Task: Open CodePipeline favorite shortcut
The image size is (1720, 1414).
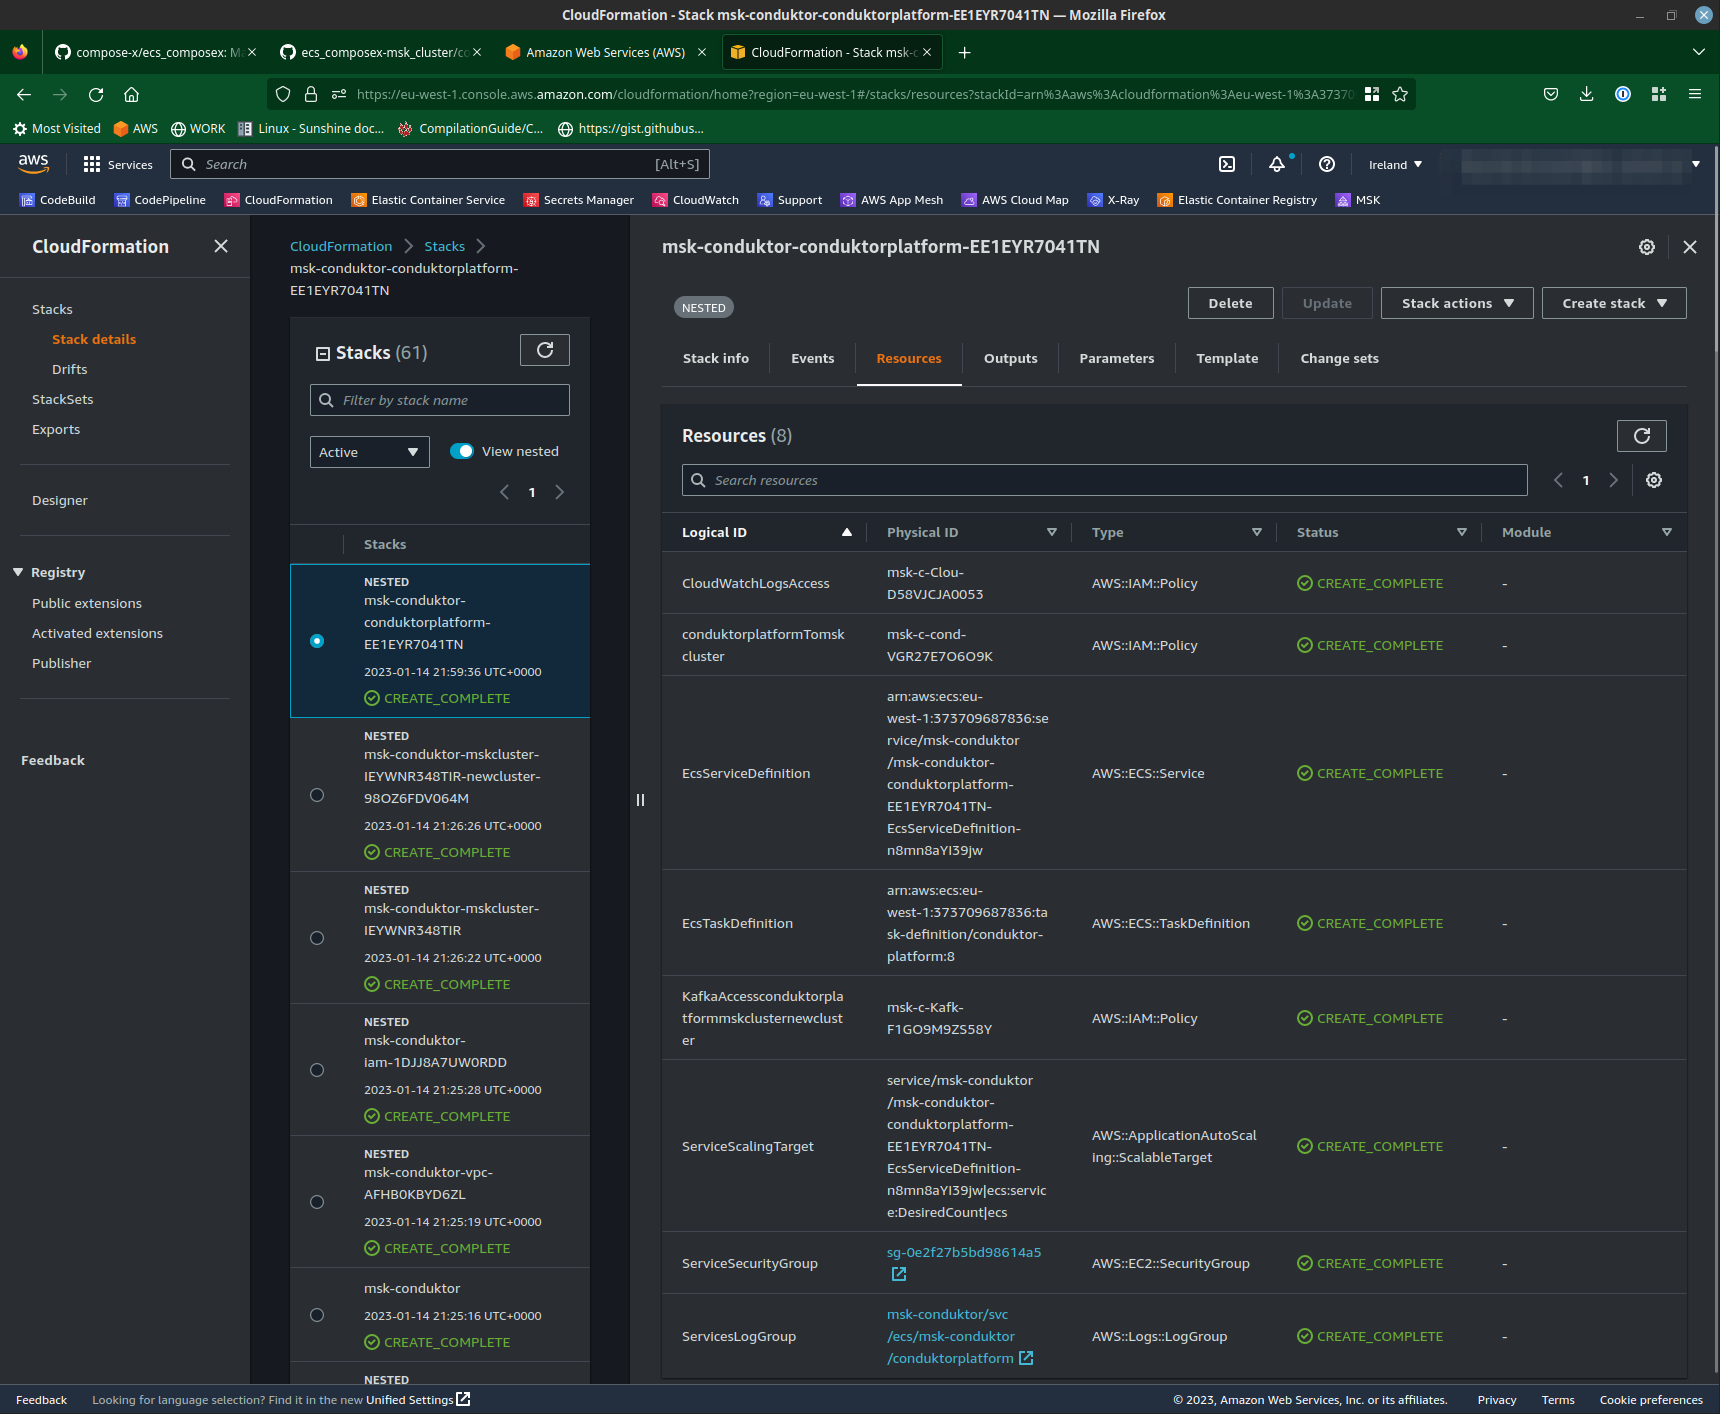Action: (x=160, y=200)
